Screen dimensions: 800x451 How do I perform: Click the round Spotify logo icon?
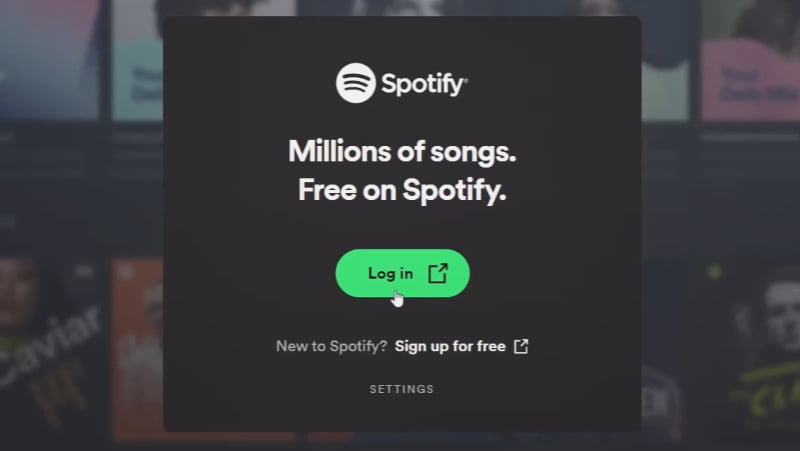356,83
